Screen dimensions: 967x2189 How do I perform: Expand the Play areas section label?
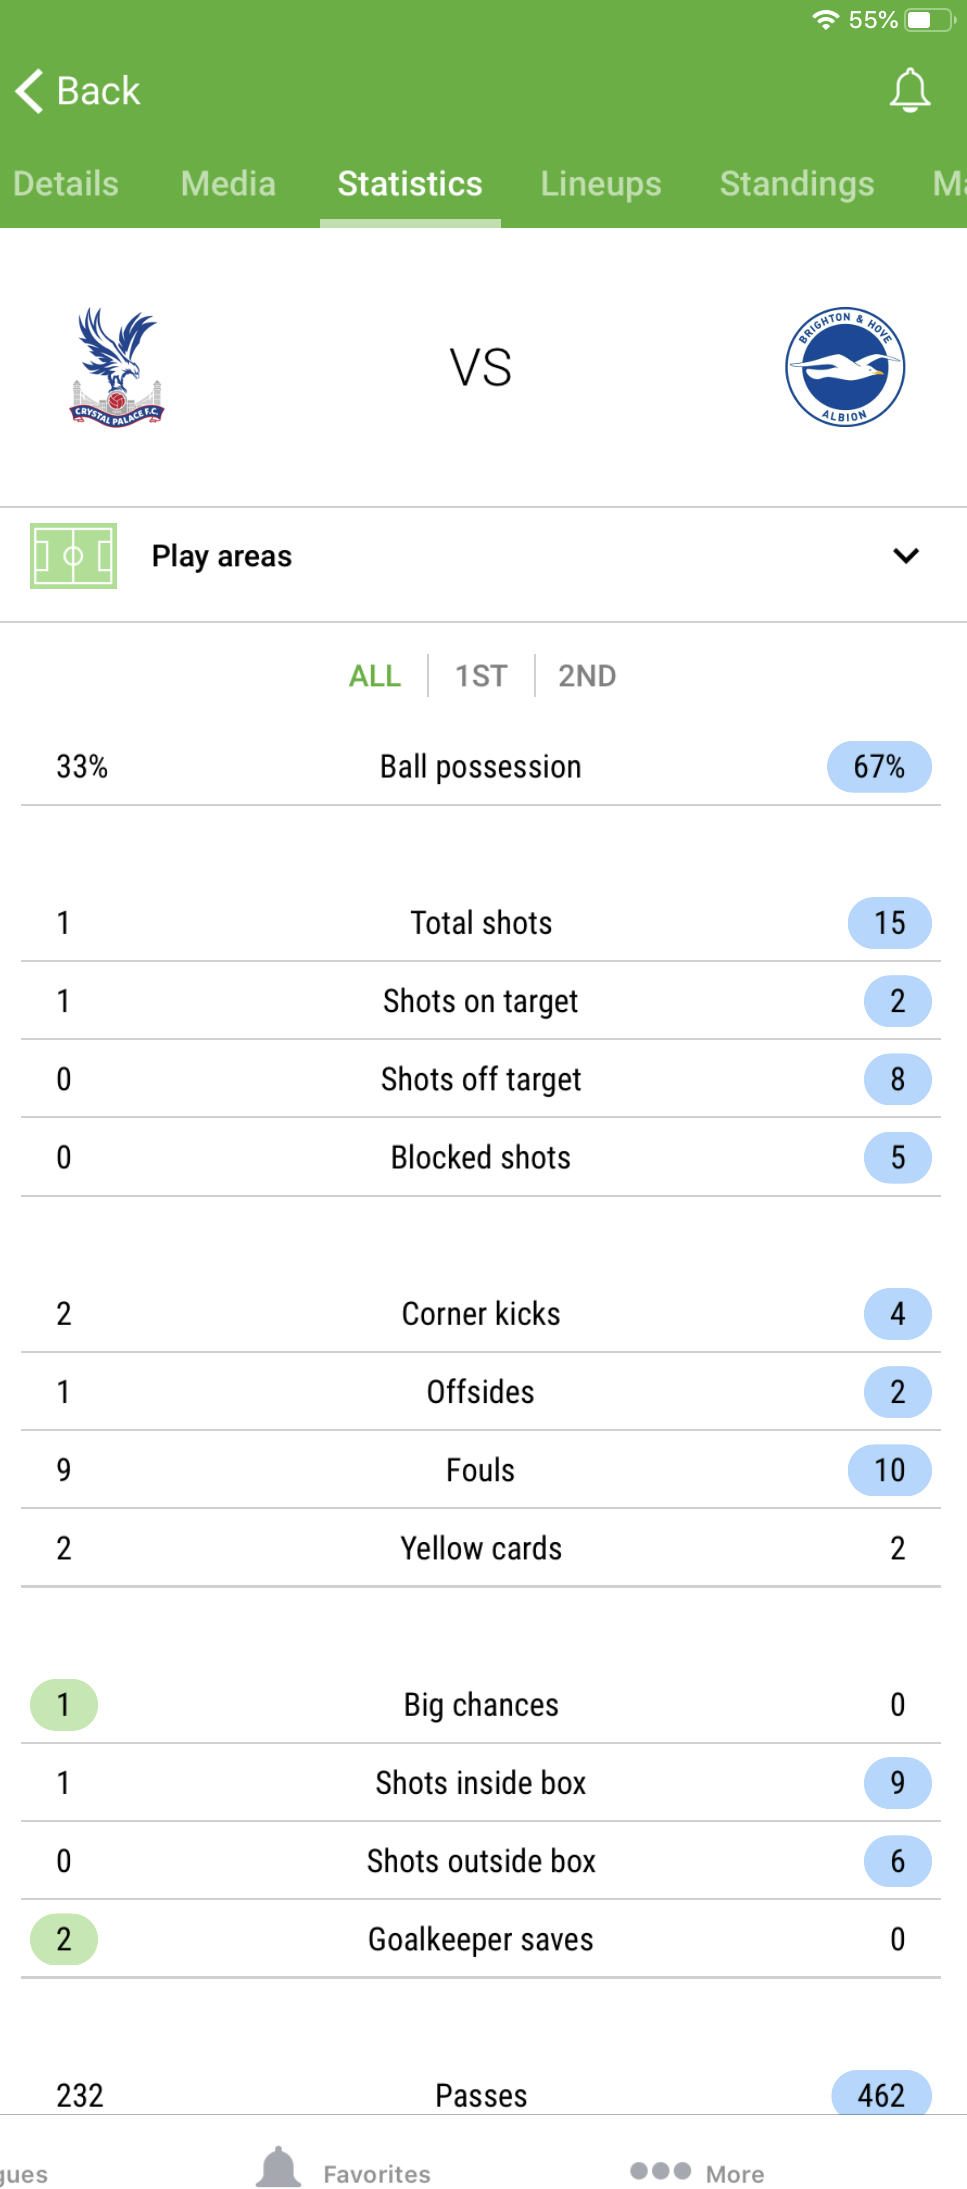pyautogui.click(x=222, y=556)
